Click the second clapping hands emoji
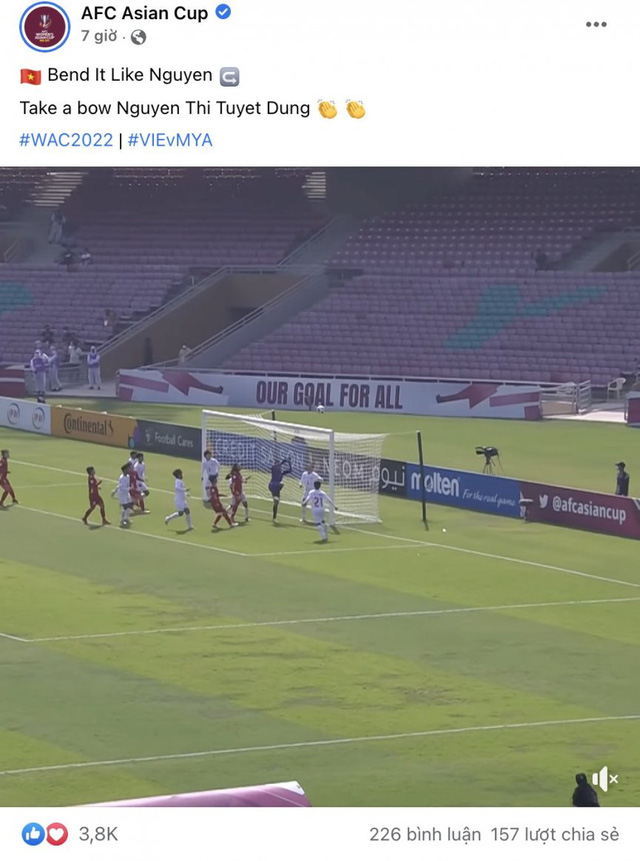This screenshot has height=861, width=640. click(x=356, y=109)
